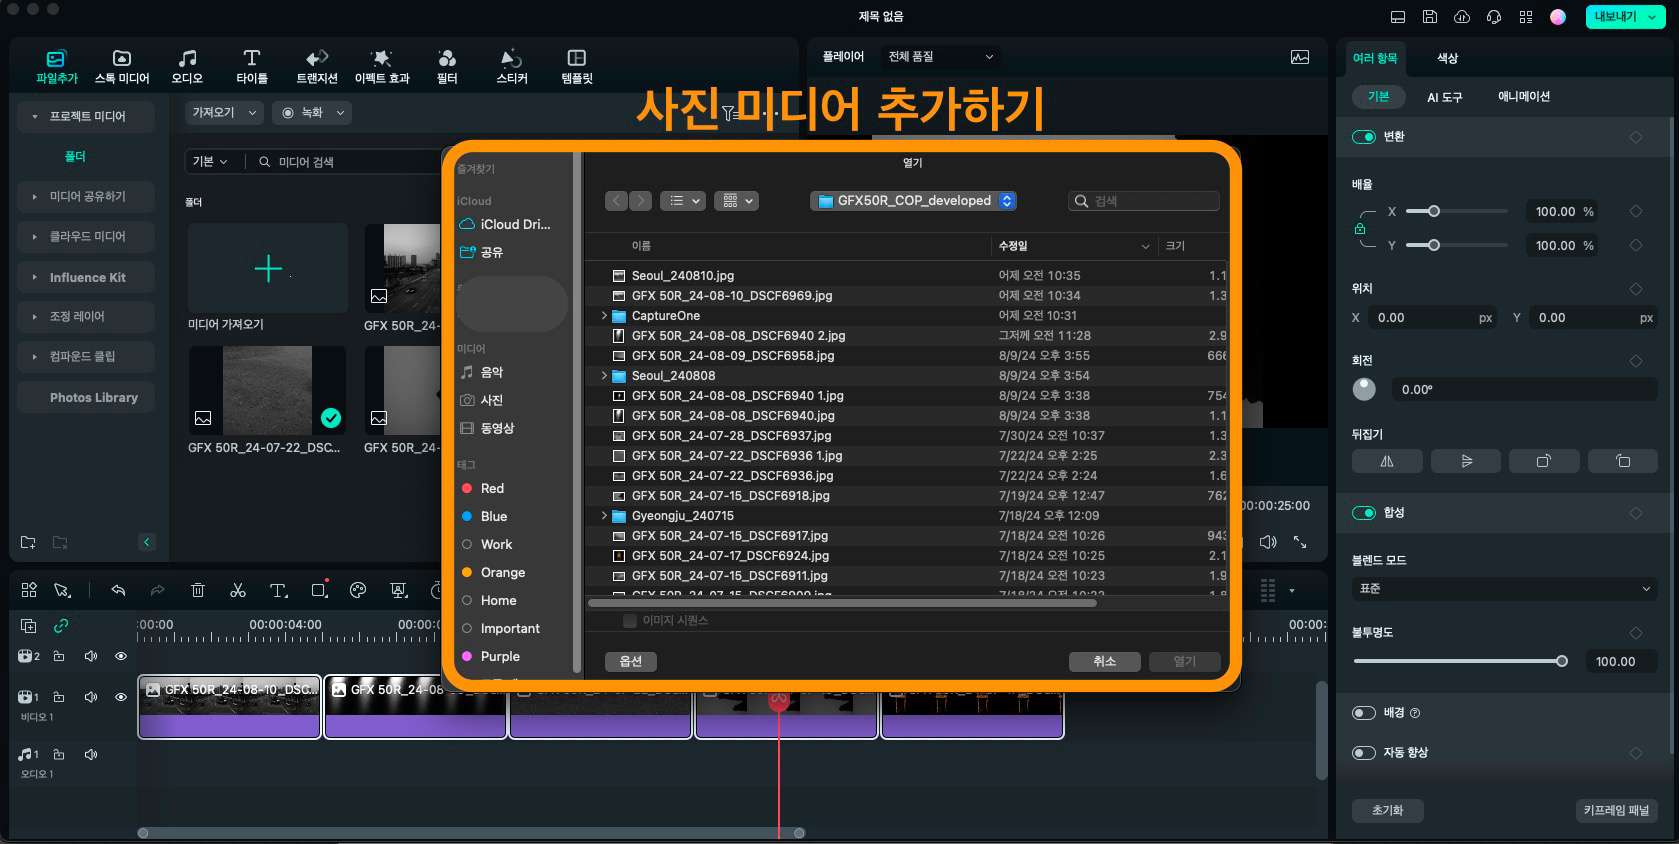Open the 이펙트 효과 effects tab
Screen dimensions: 1679x844
382,67
